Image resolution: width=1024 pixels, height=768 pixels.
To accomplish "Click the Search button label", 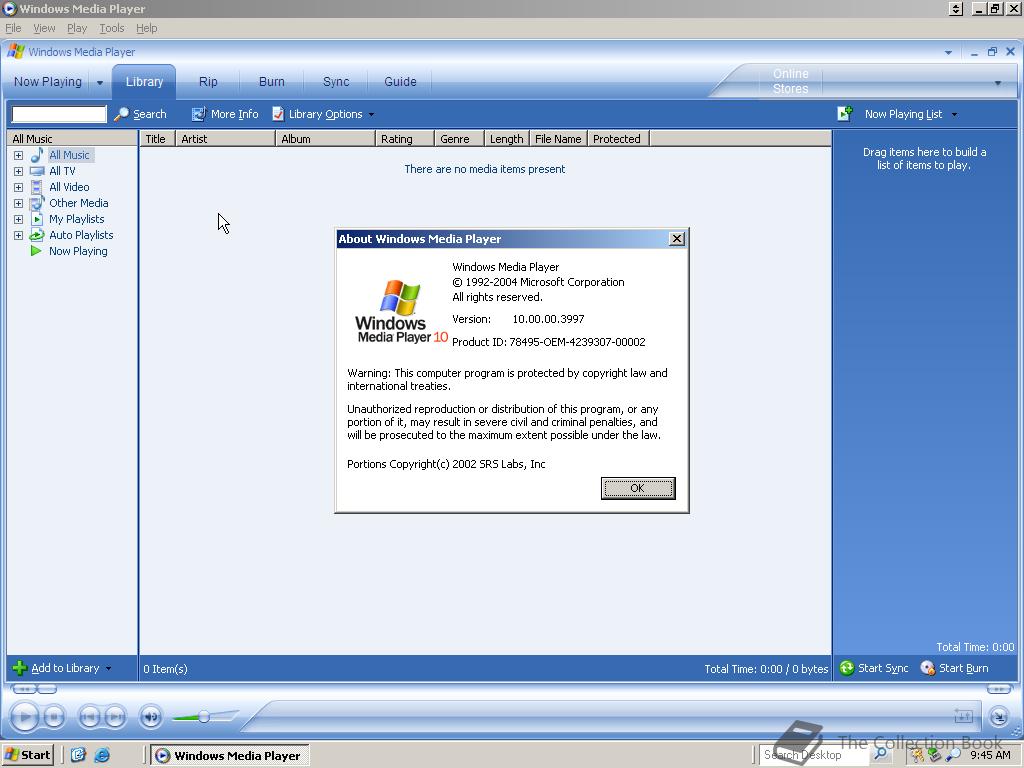I will [150, 114].
